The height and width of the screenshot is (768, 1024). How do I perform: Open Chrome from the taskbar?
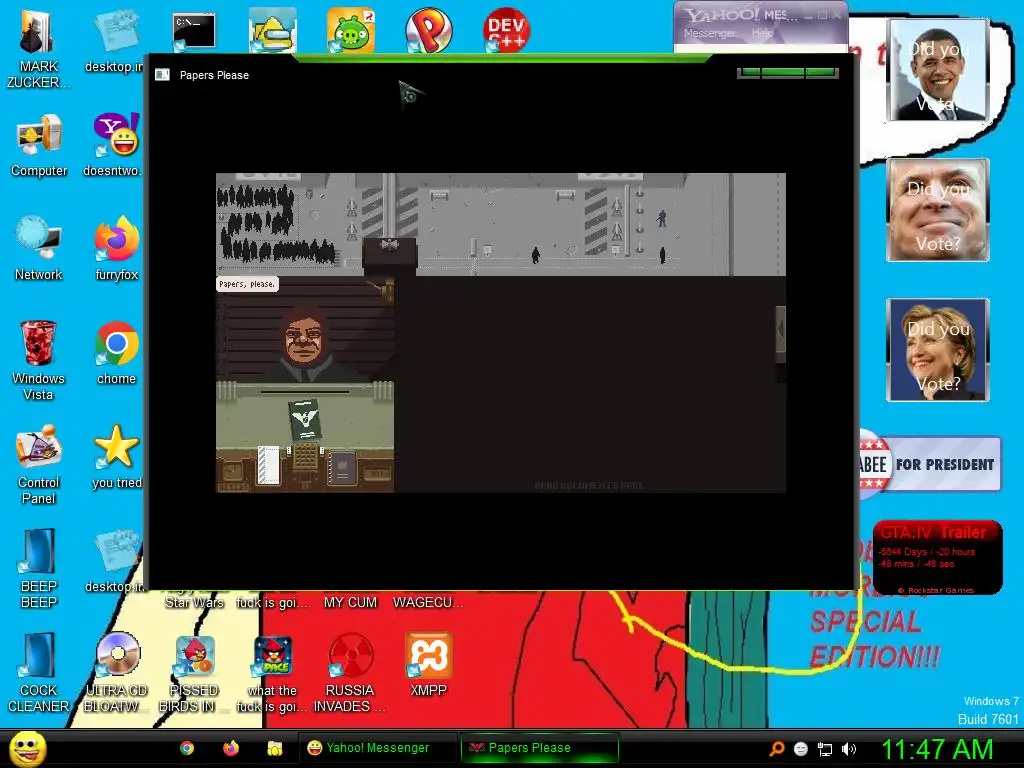[x=187, y=748]
